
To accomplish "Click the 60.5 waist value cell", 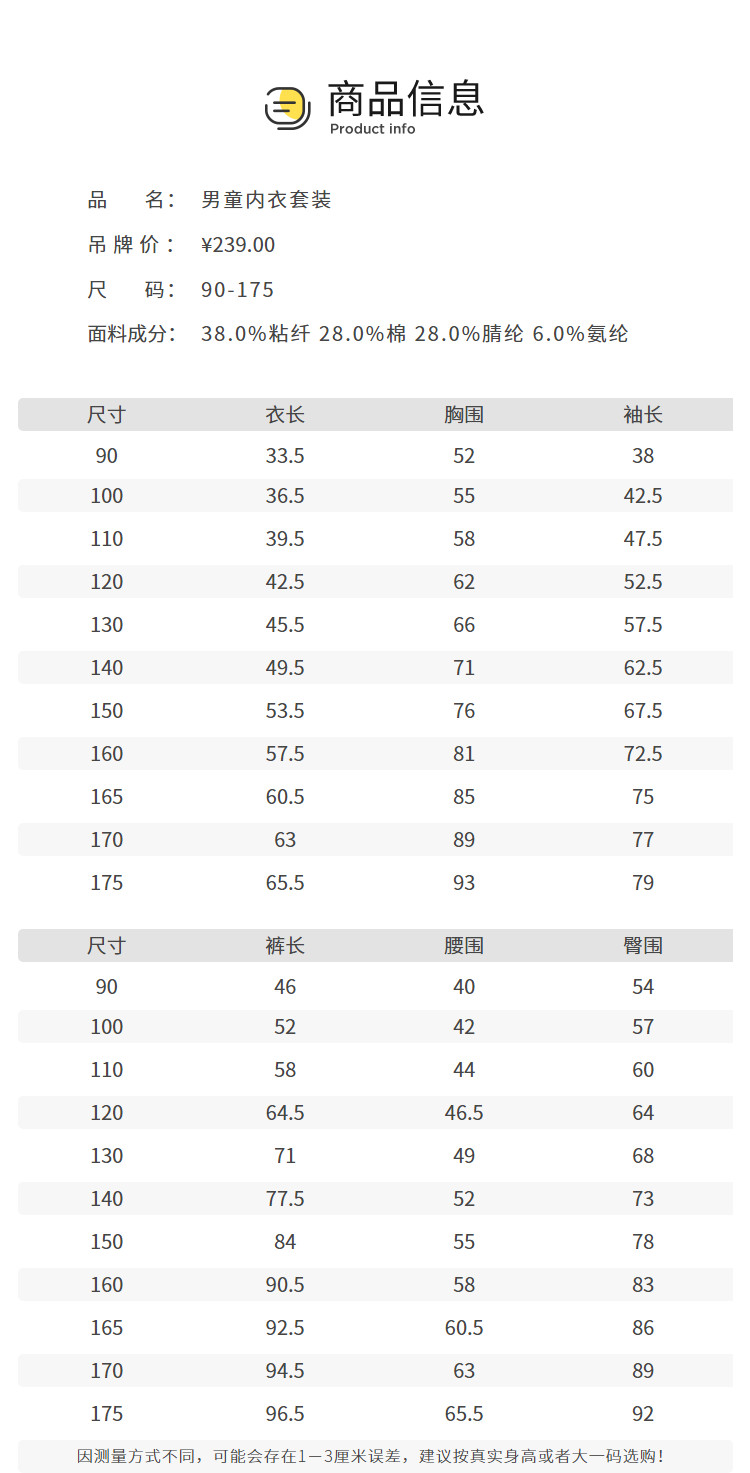I will [x=464, y=1328].
